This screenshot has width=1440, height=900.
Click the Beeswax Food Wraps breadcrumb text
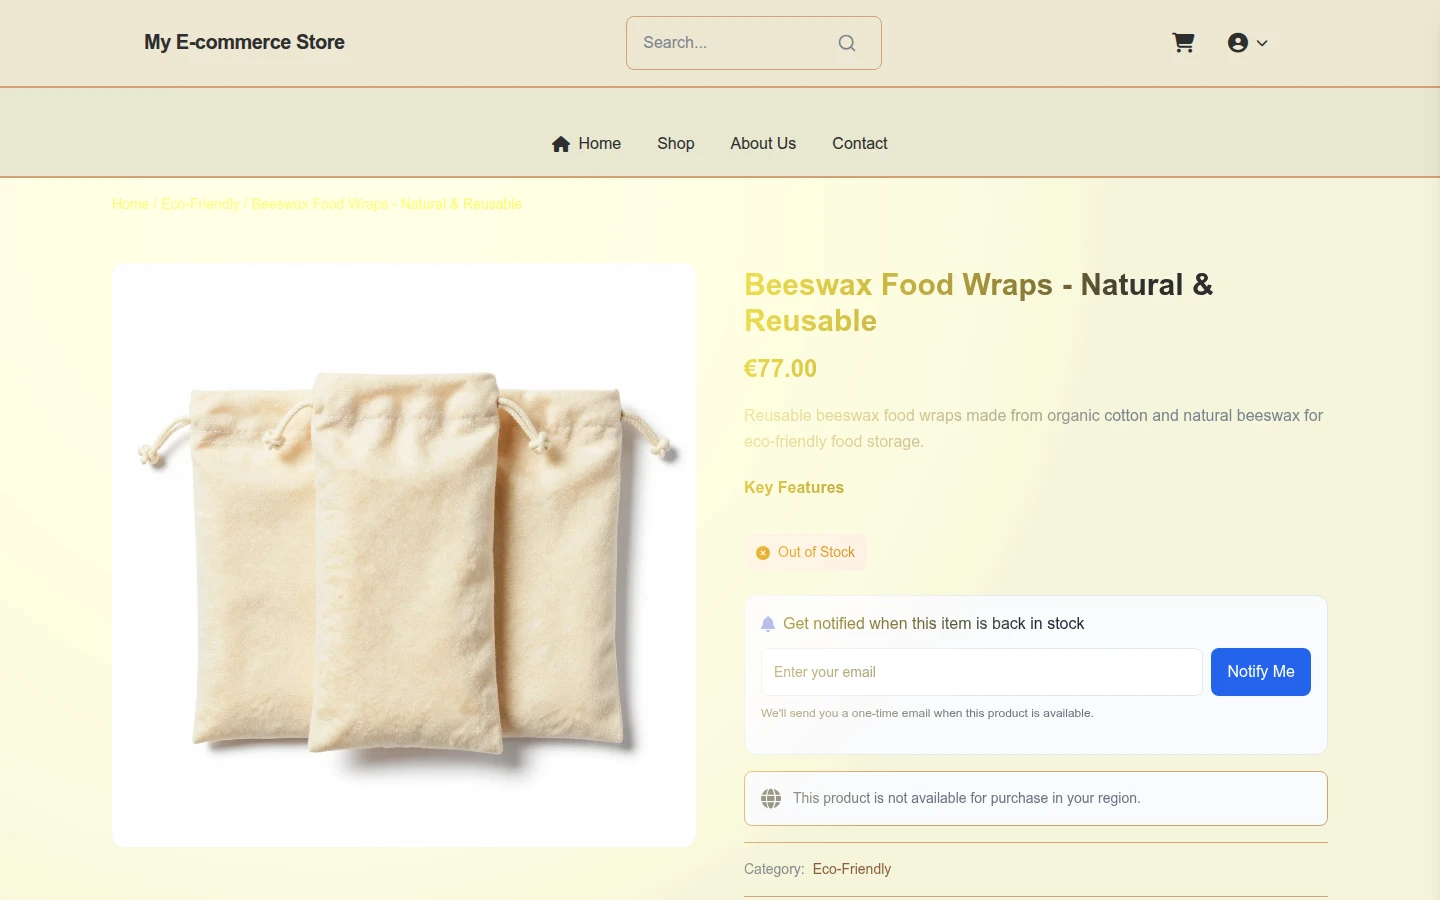click(387, 204)
